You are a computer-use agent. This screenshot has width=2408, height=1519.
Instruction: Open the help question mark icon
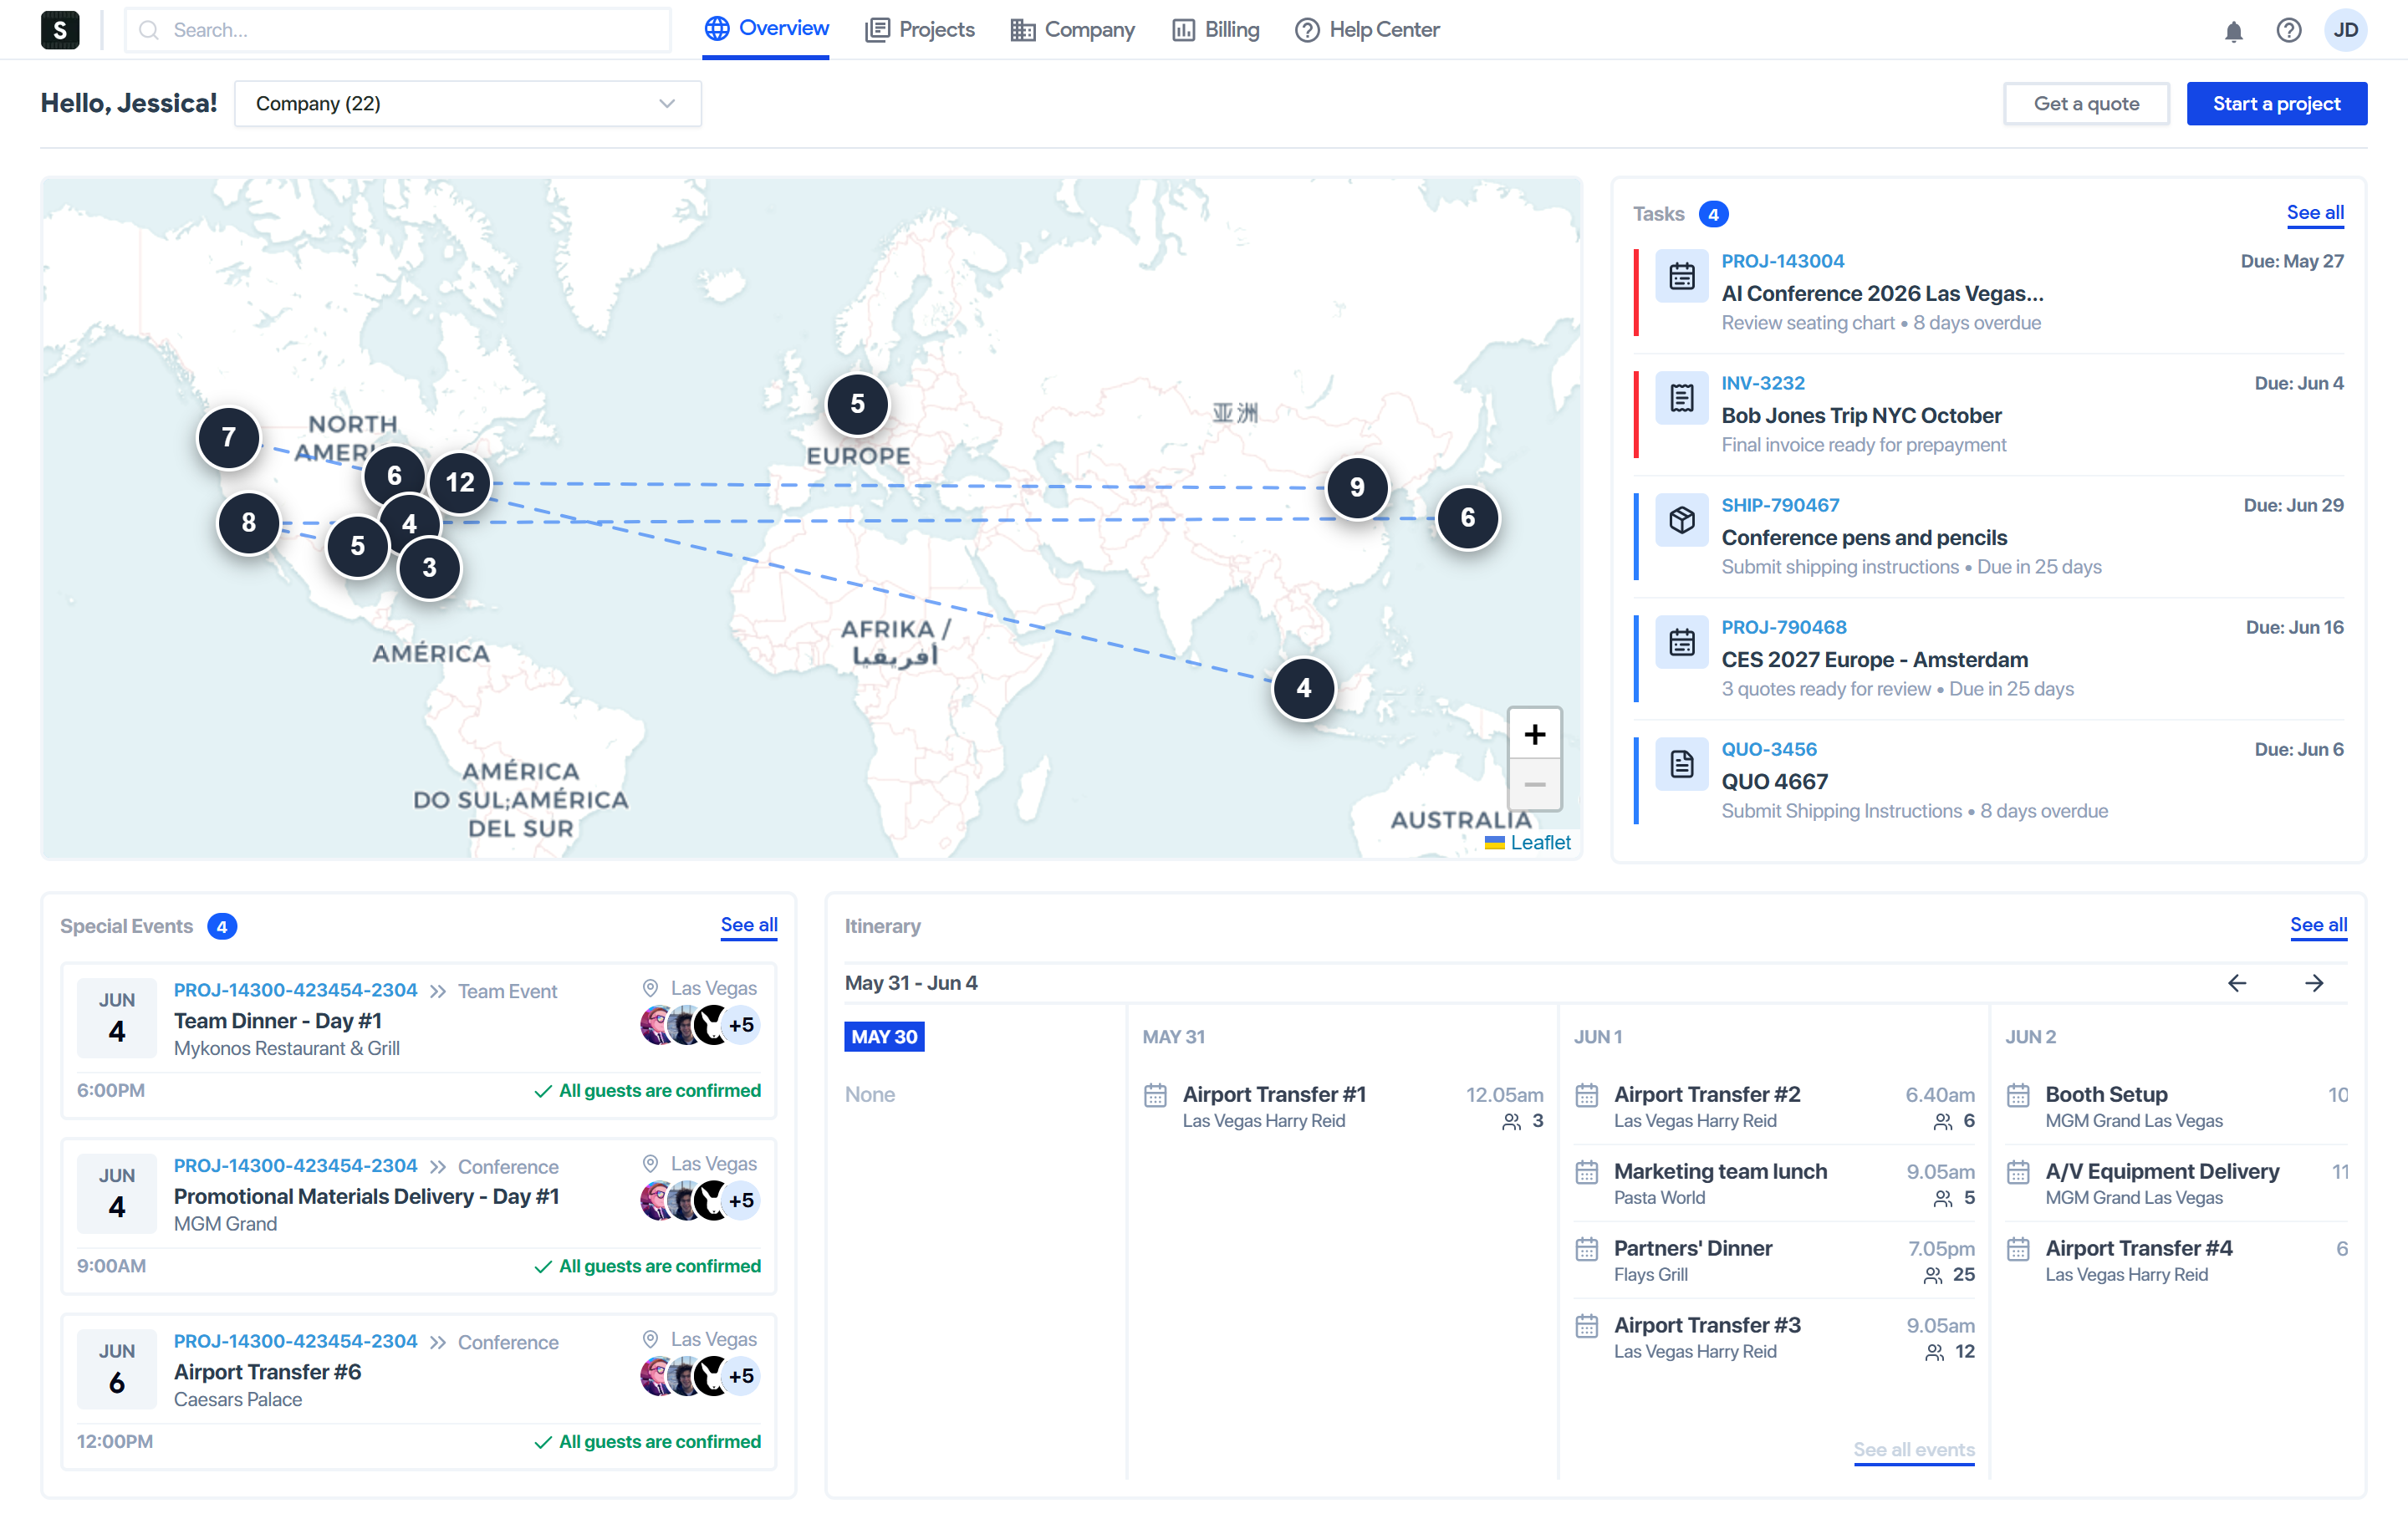pos(2288,31)
